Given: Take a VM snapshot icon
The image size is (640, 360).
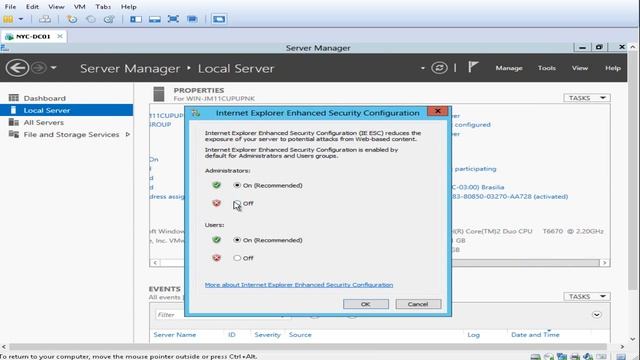Looking at the screenshot, I should (72, 19).
